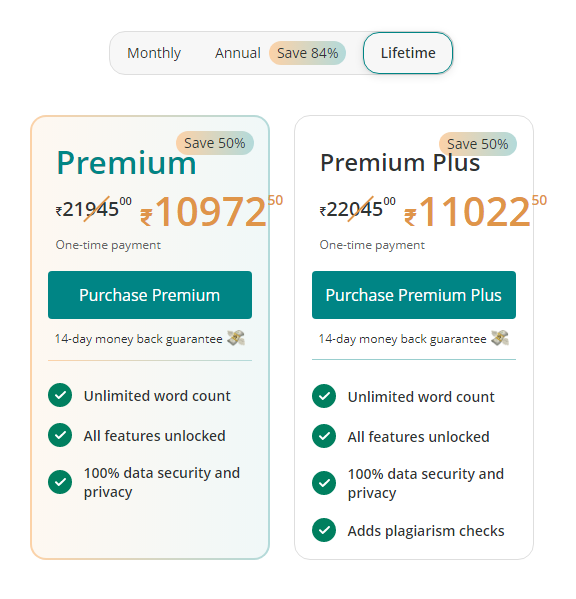The image size is (576, 599).
Task: Click money icon beside Premium guarantee
Action: [x=236, y=338]
